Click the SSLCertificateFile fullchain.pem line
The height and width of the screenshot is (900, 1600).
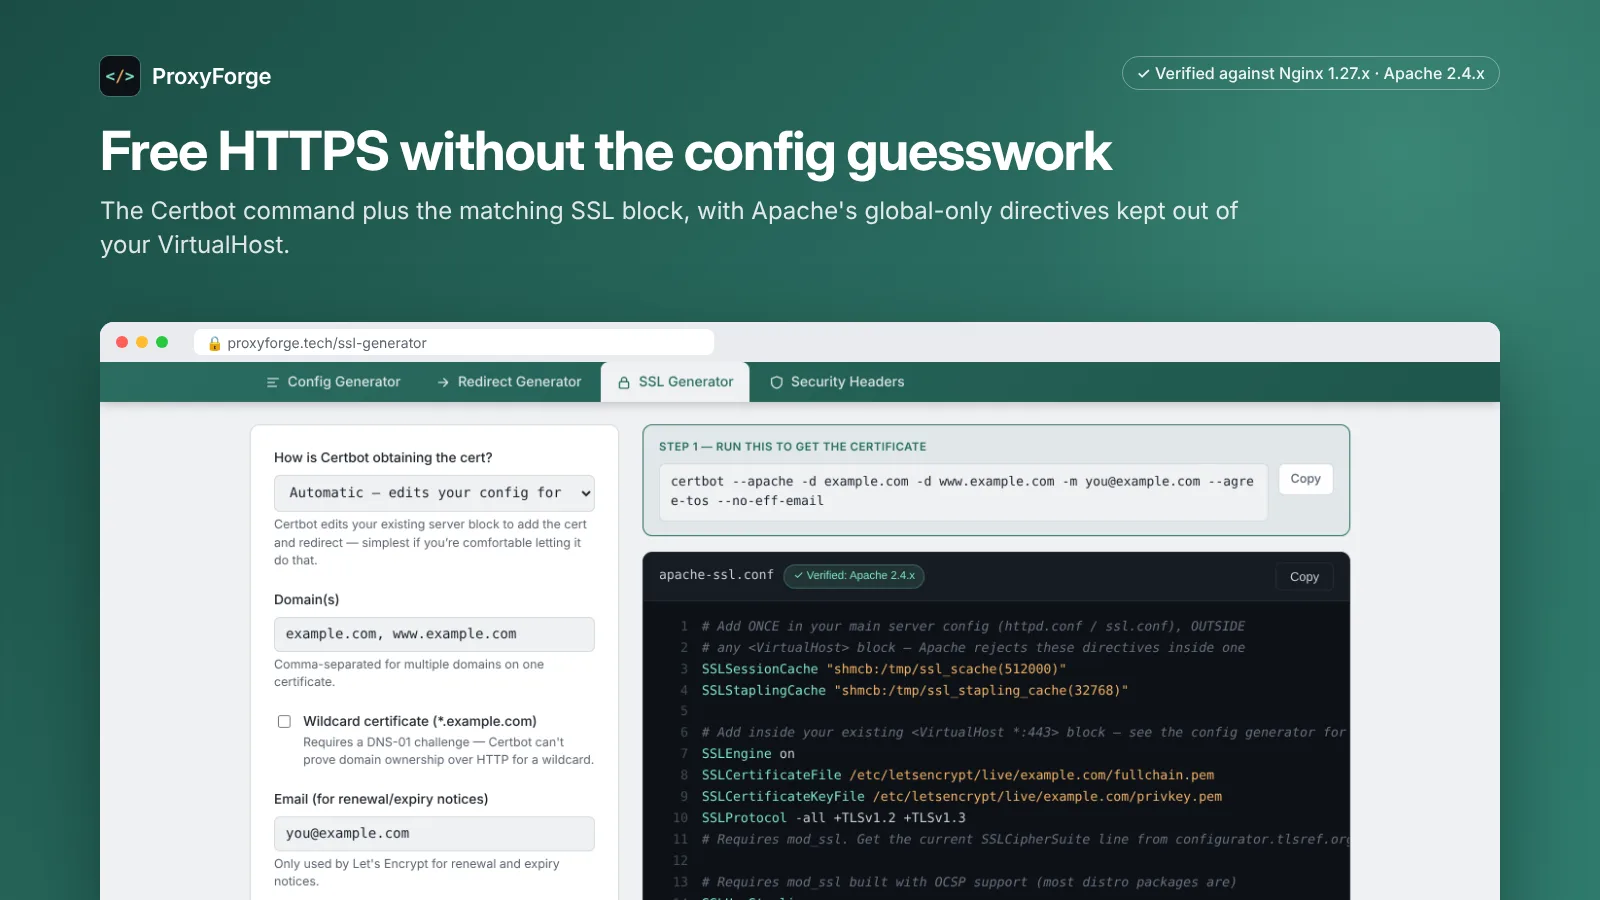click(958, 775)
